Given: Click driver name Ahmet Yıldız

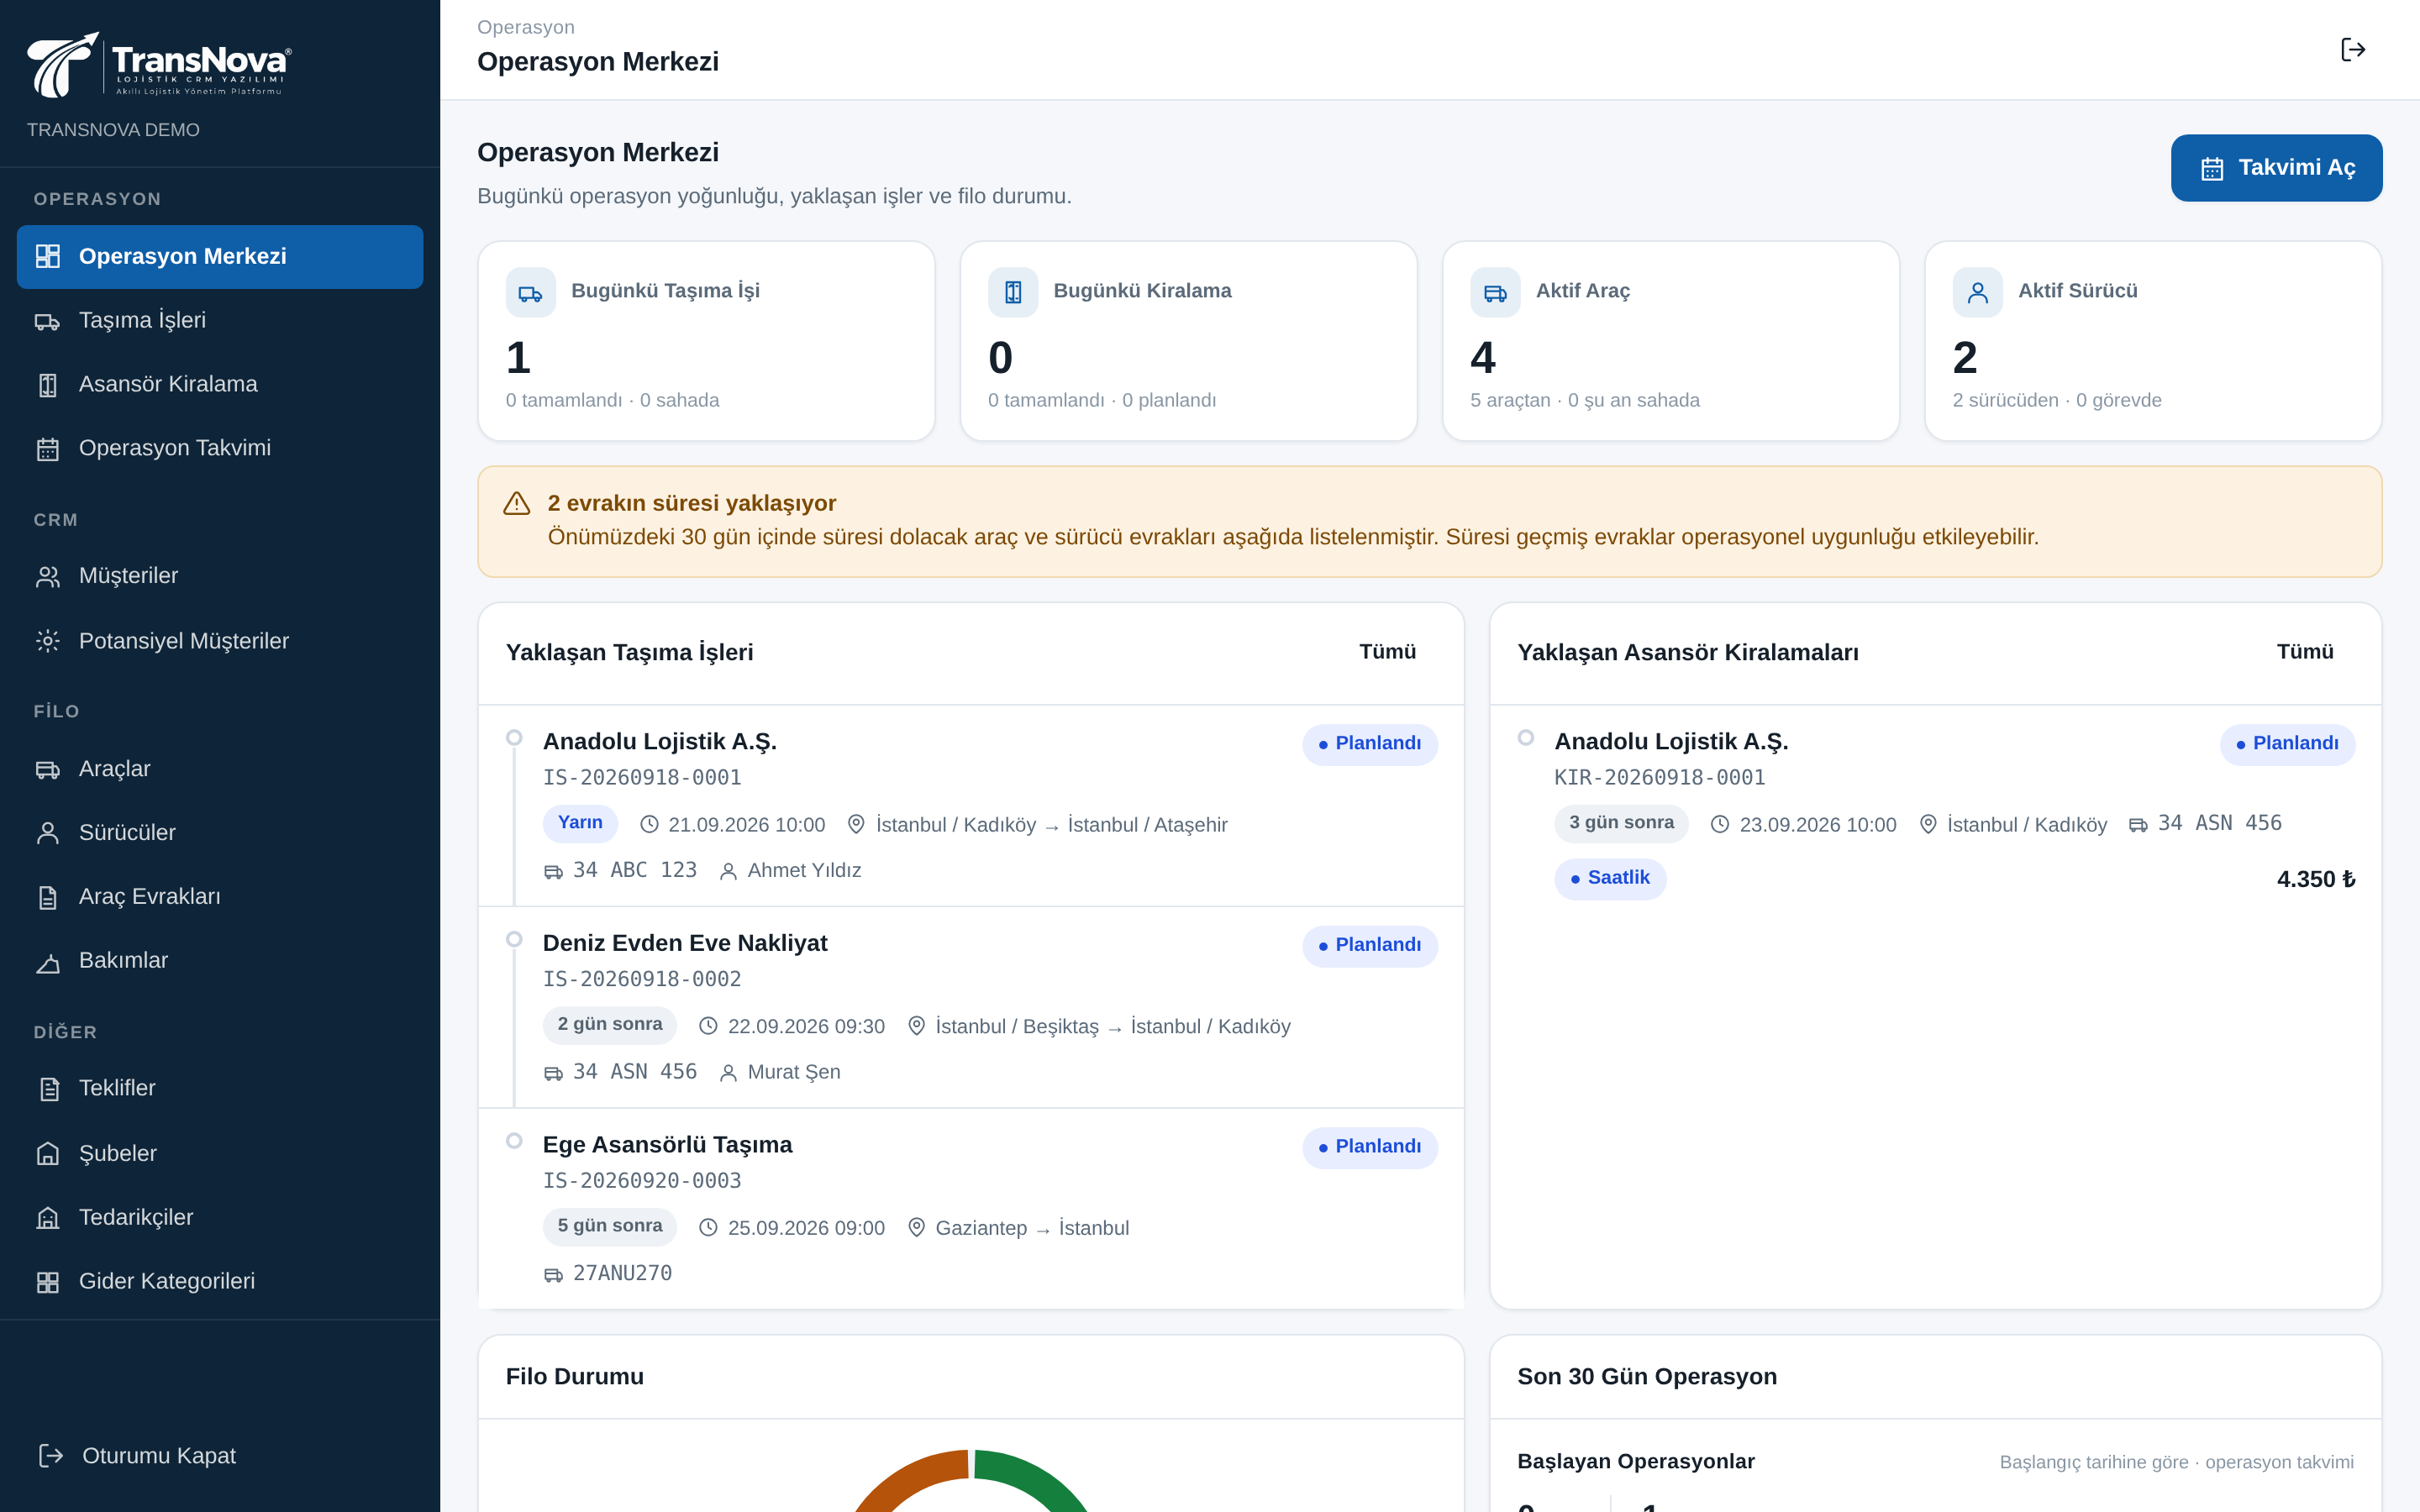Looking at the screenshot, I should point(804,871).
